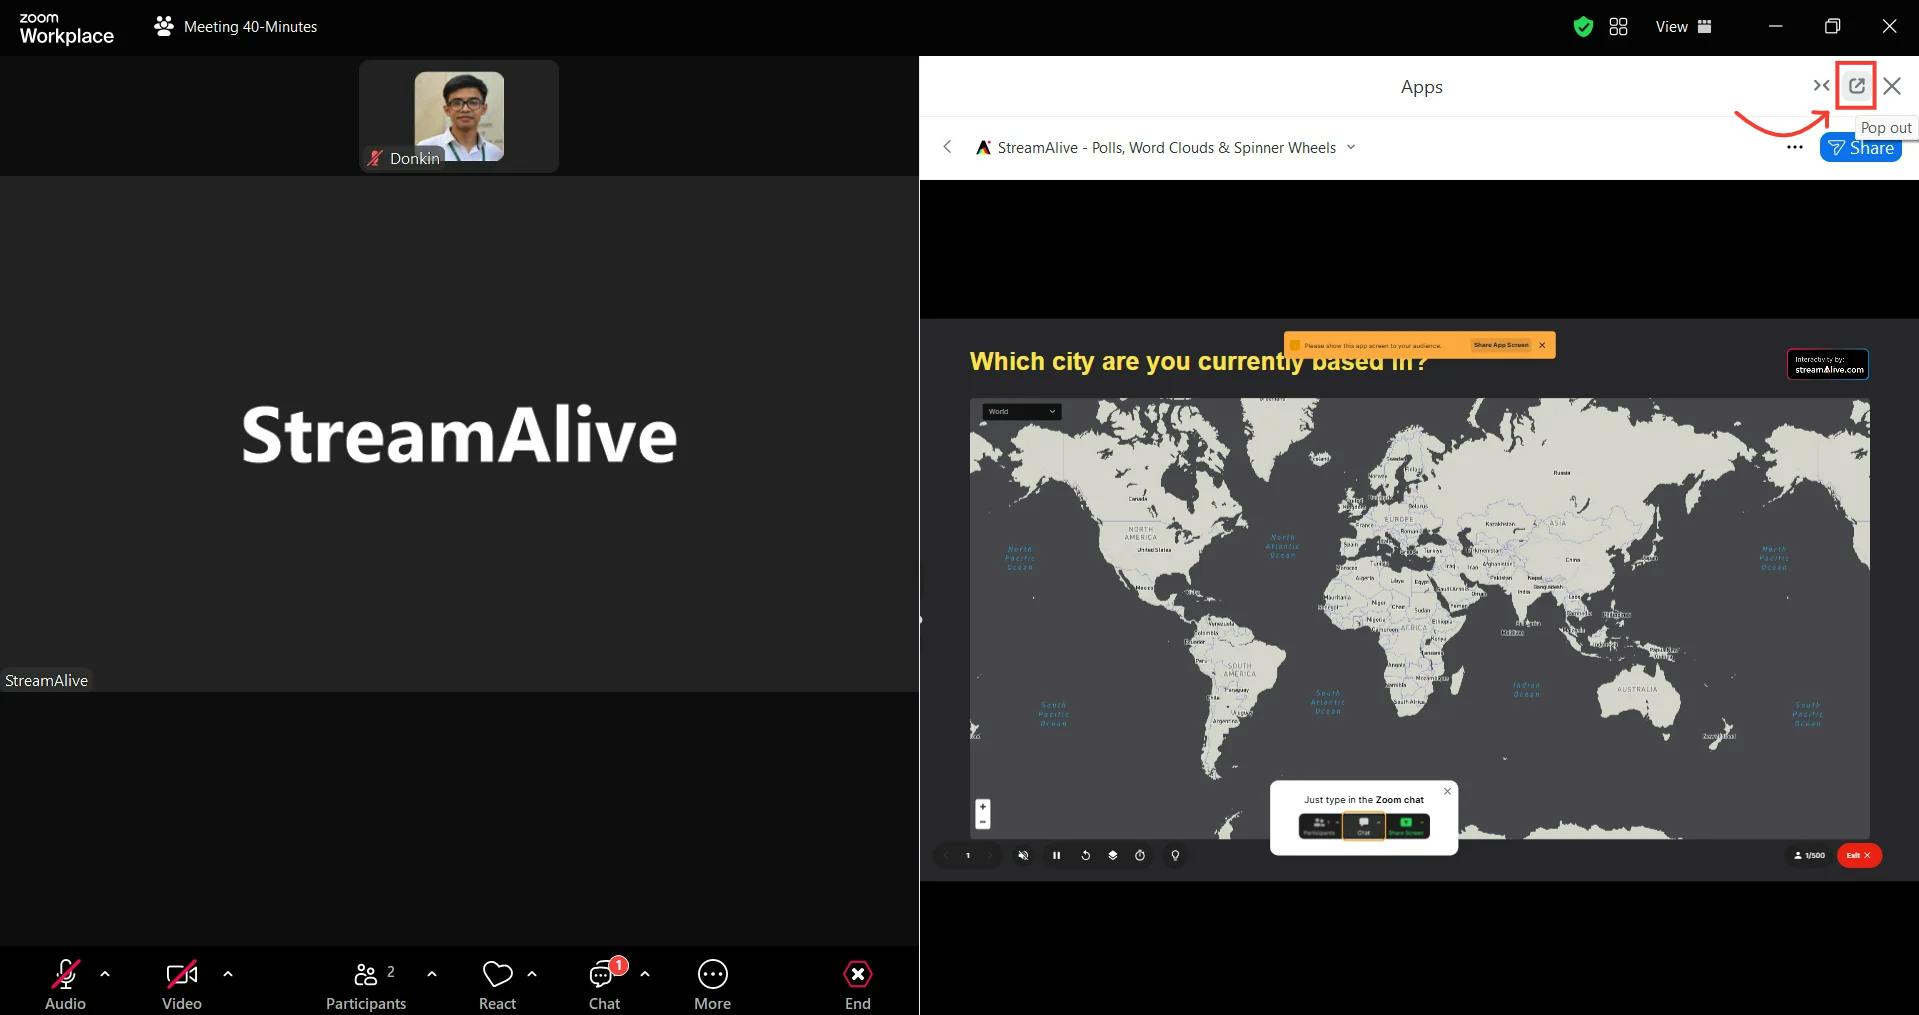Open the Chat panel
1919x1015 pixels.
pos(605,984)
